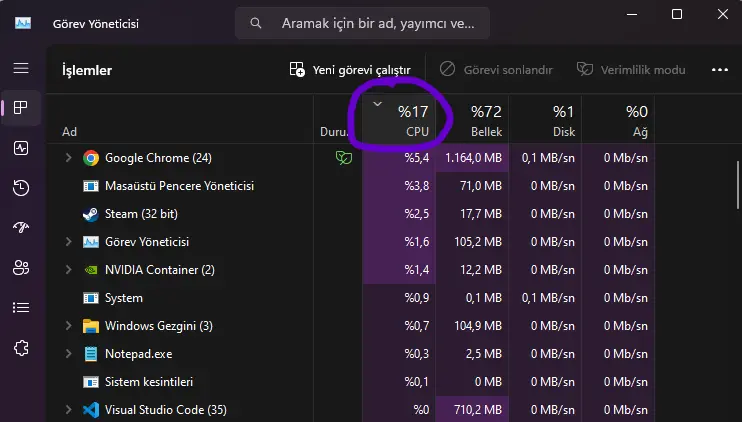
Task: Click the search magnifier icon
Action: pos(256,23)
